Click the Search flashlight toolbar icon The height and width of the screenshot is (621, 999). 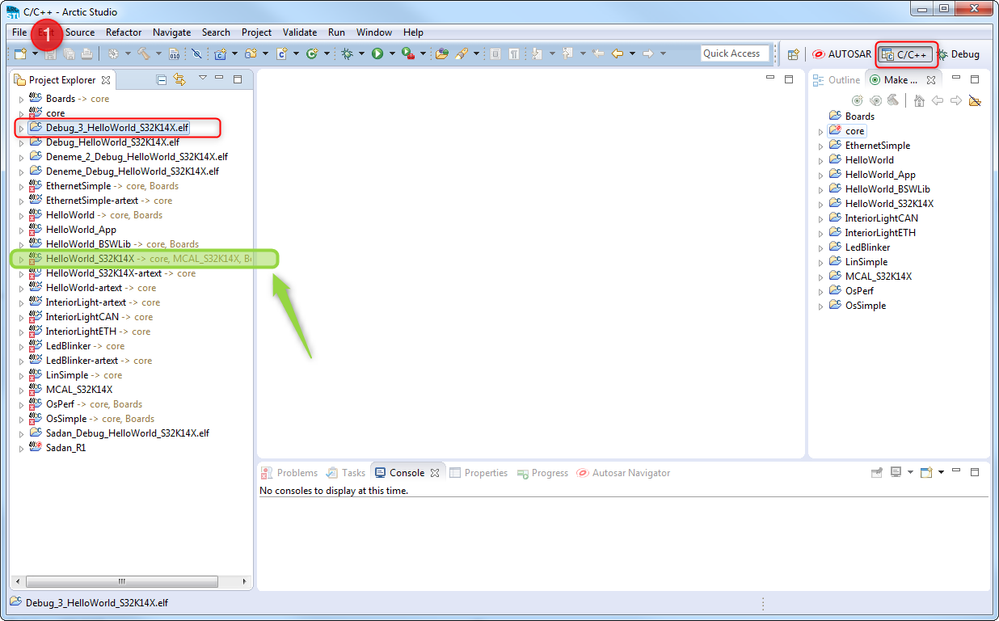[x=461, y=54]
